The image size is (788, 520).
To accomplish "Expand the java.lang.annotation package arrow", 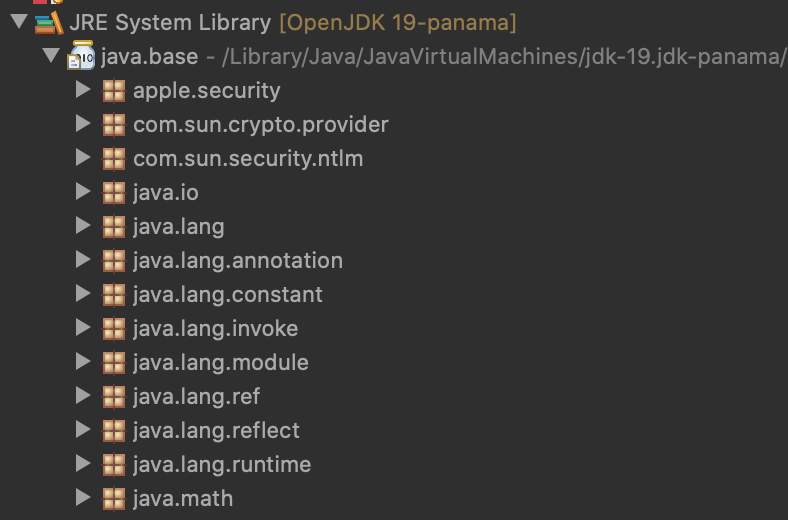I will tap(84, 261).
